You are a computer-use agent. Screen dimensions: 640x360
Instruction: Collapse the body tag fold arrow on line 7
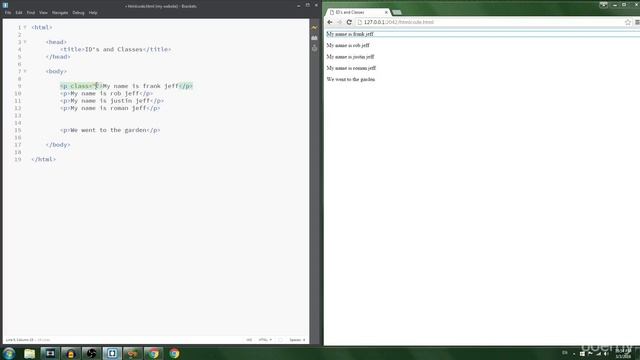[25, 71]
